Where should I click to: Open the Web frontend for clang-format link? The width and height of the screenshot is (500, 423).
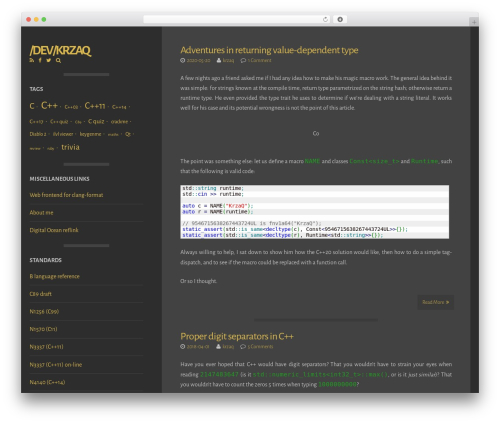pyautogui.click(x=66, y=195)
